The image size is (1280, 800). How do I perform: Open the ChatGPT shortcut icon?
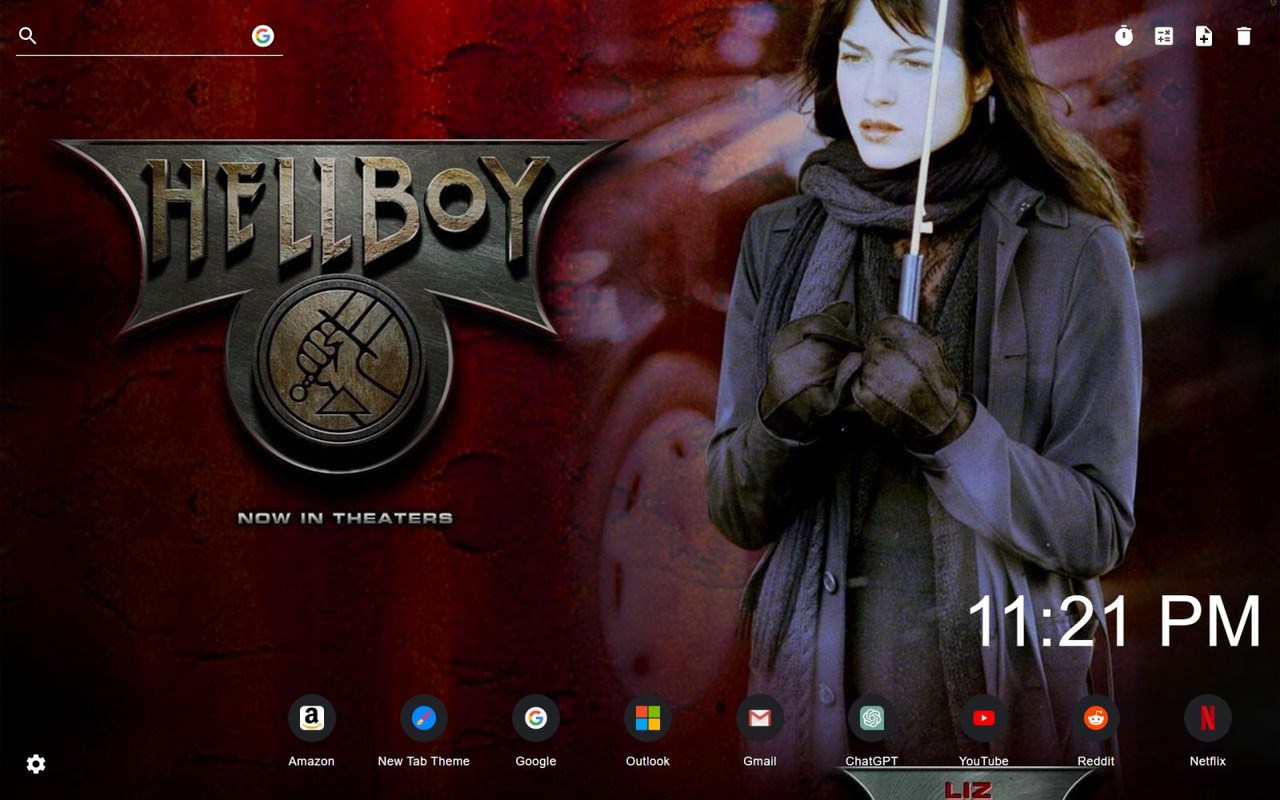872,718
